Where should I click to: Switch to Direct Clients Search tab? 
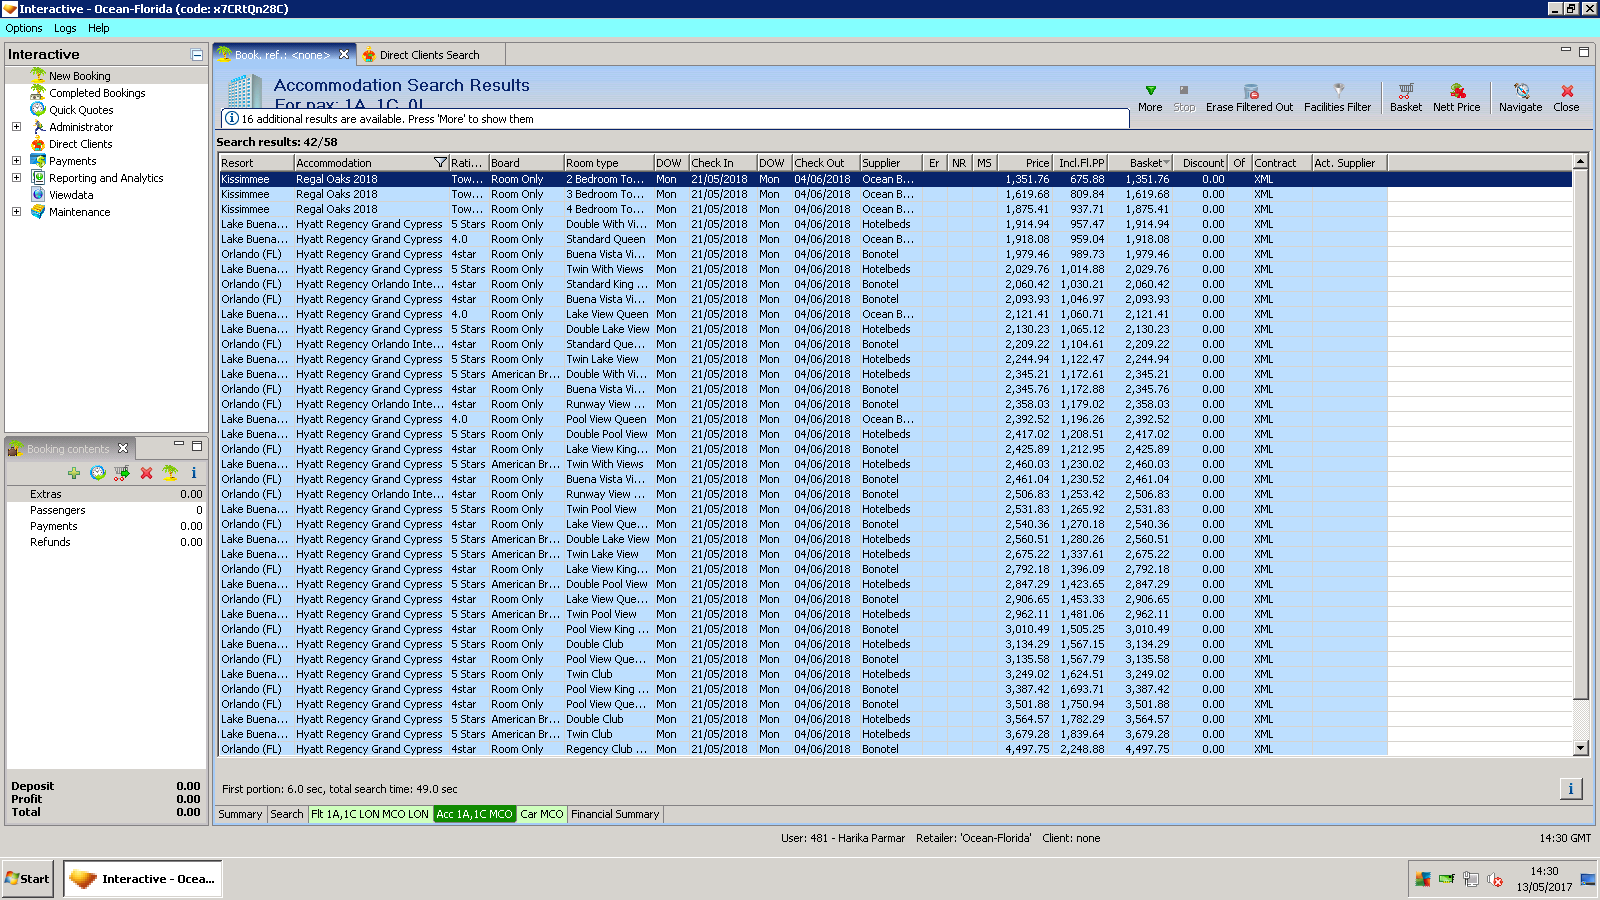point(429,55)
